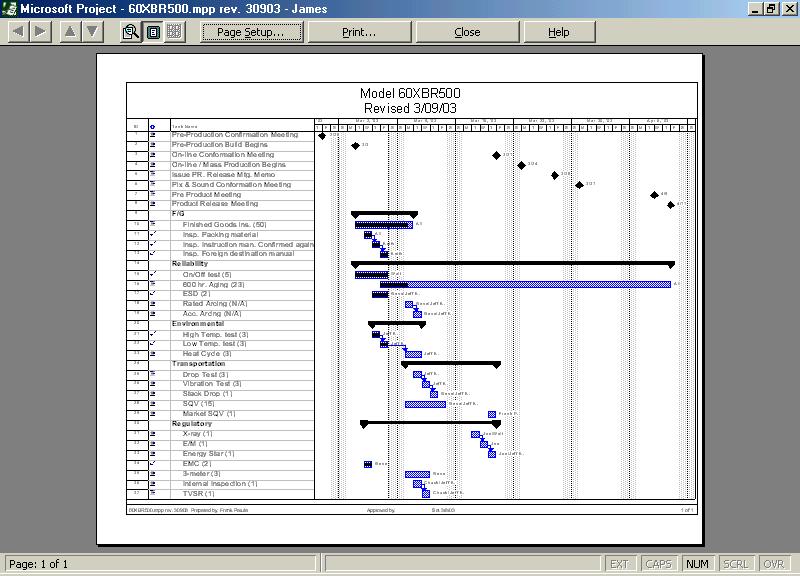This screenshot has height=576, width=800.
Task: Click On-line / Mass Production Begins task
Action: 229,164
